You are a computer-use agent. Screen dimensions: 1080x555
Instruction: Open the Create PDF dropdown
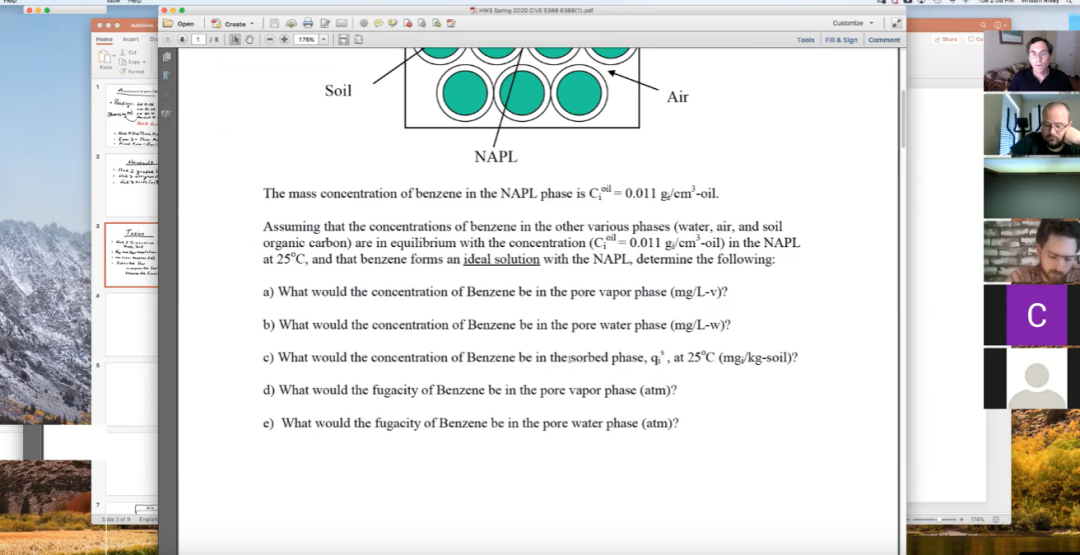click(x=233, y=23)
